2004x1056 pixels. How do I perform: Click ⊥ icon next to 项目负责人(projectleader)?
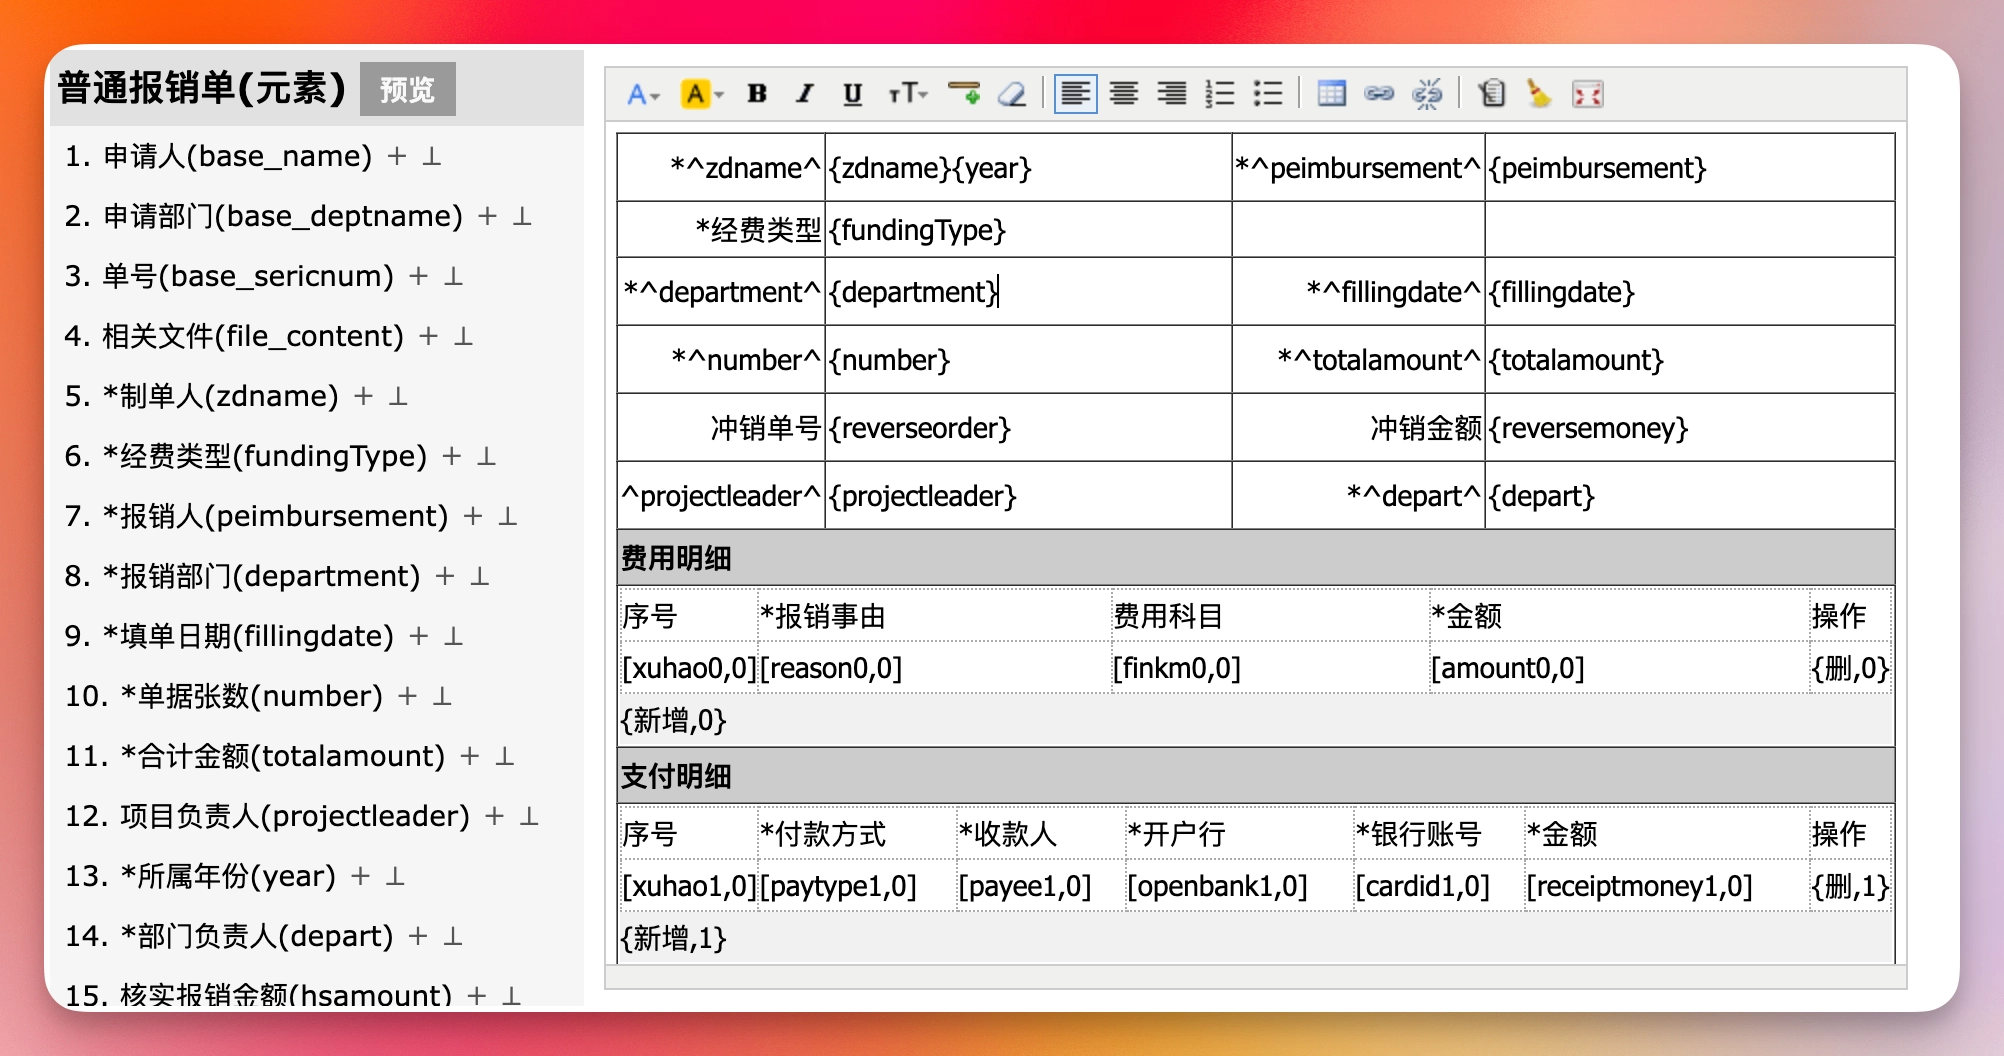tap(530, 816)
